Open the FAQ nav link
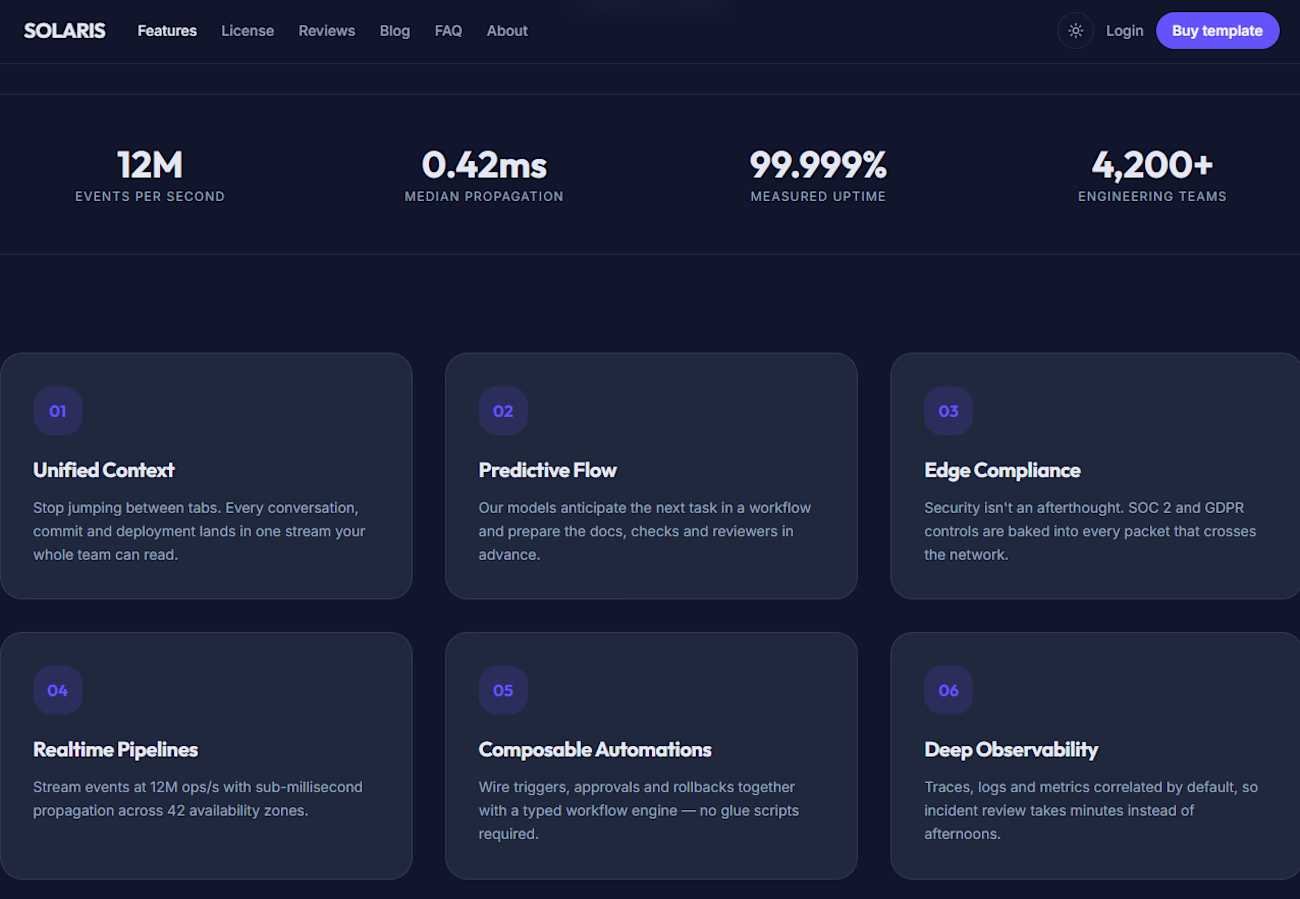1300x899 pixels. 448,31
